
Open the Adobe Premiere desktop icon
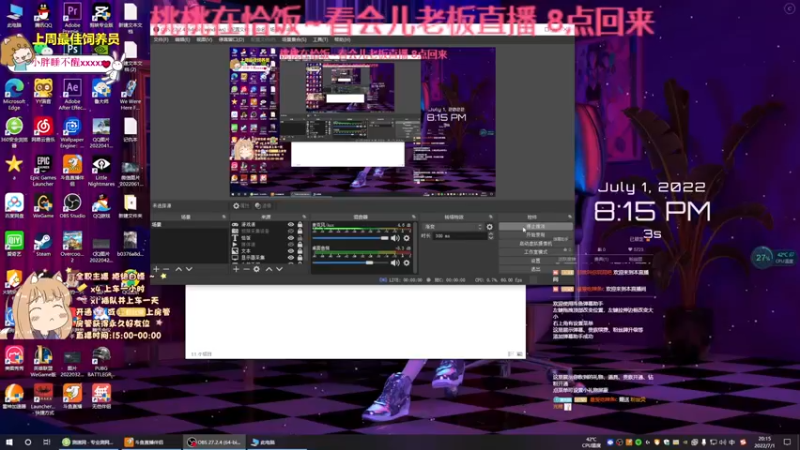[x=72, y=15]
